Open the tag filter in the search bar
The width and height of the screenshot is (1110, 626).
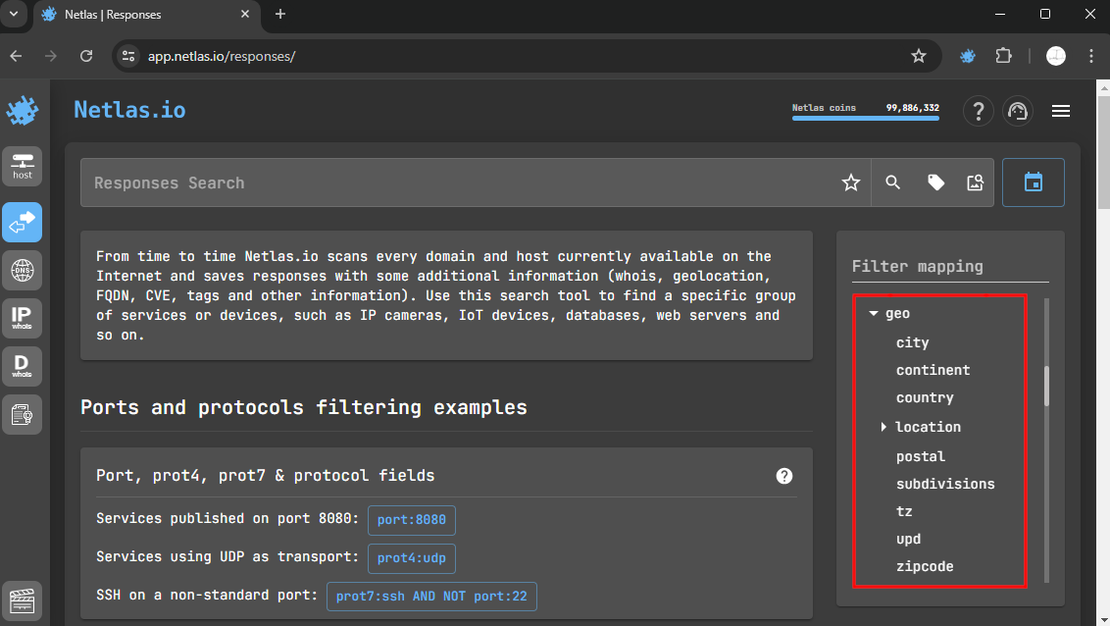click(x=935, y=182)
